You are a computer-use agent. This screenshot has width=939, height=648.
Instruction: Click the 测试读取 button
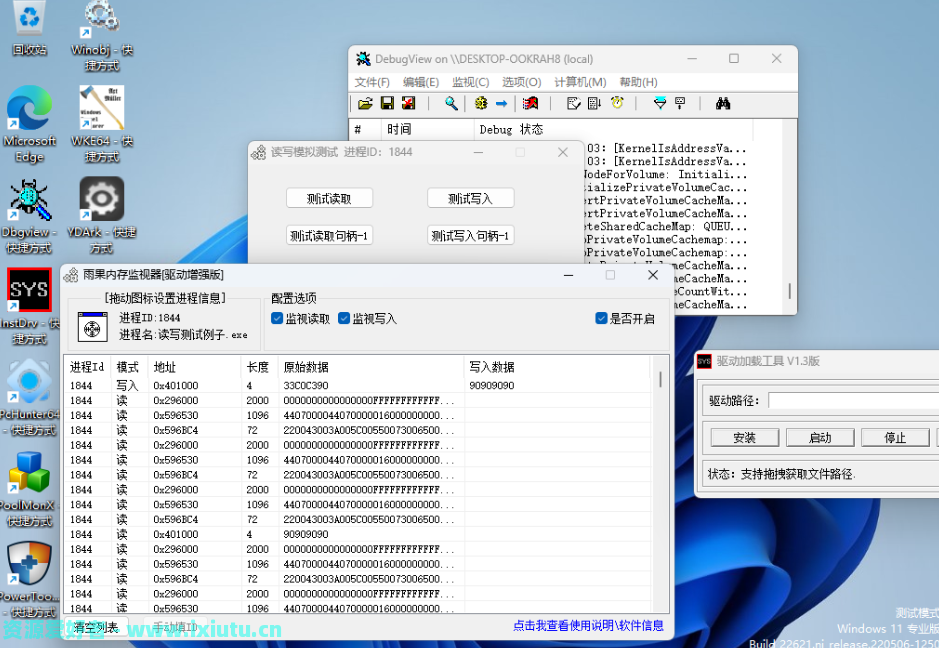click(x=329, y=198)
